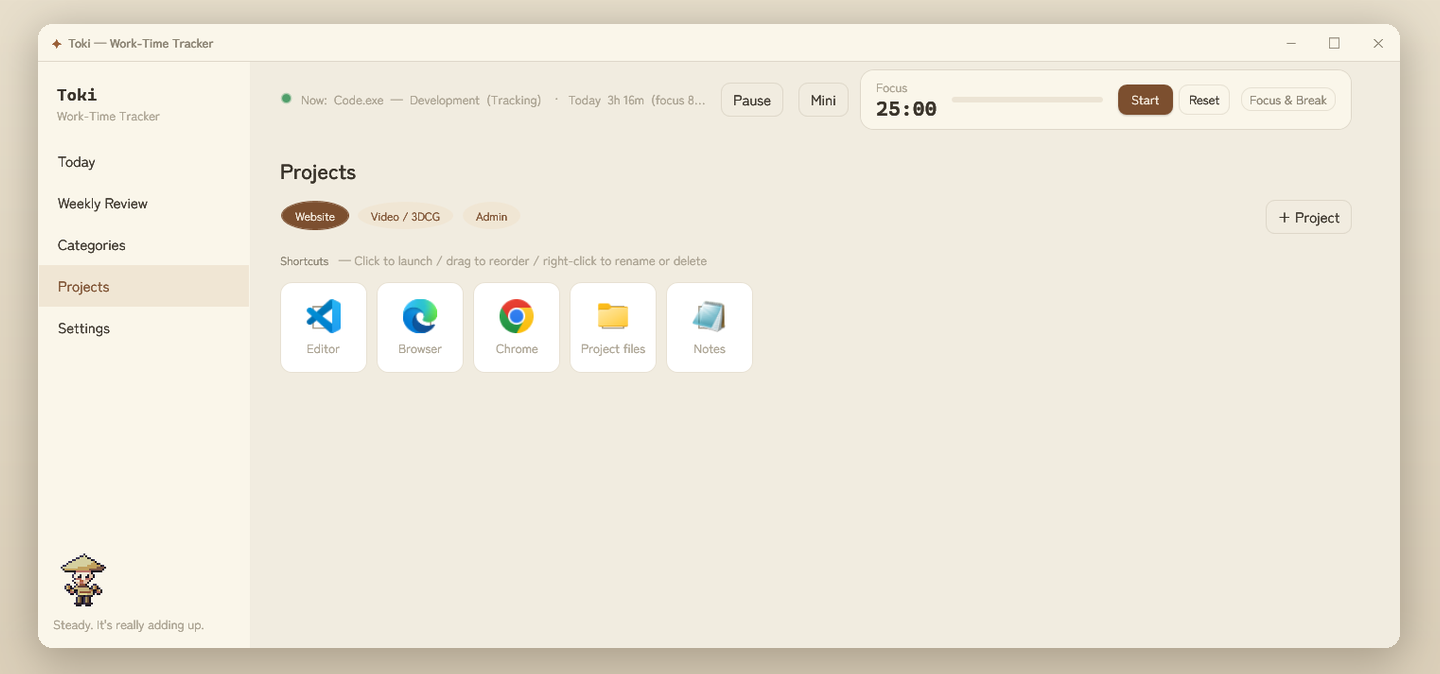This screenshot has height=674, width=1440.
Task: Open the Project files folder shortcut
Action: (x=613, y=327)
